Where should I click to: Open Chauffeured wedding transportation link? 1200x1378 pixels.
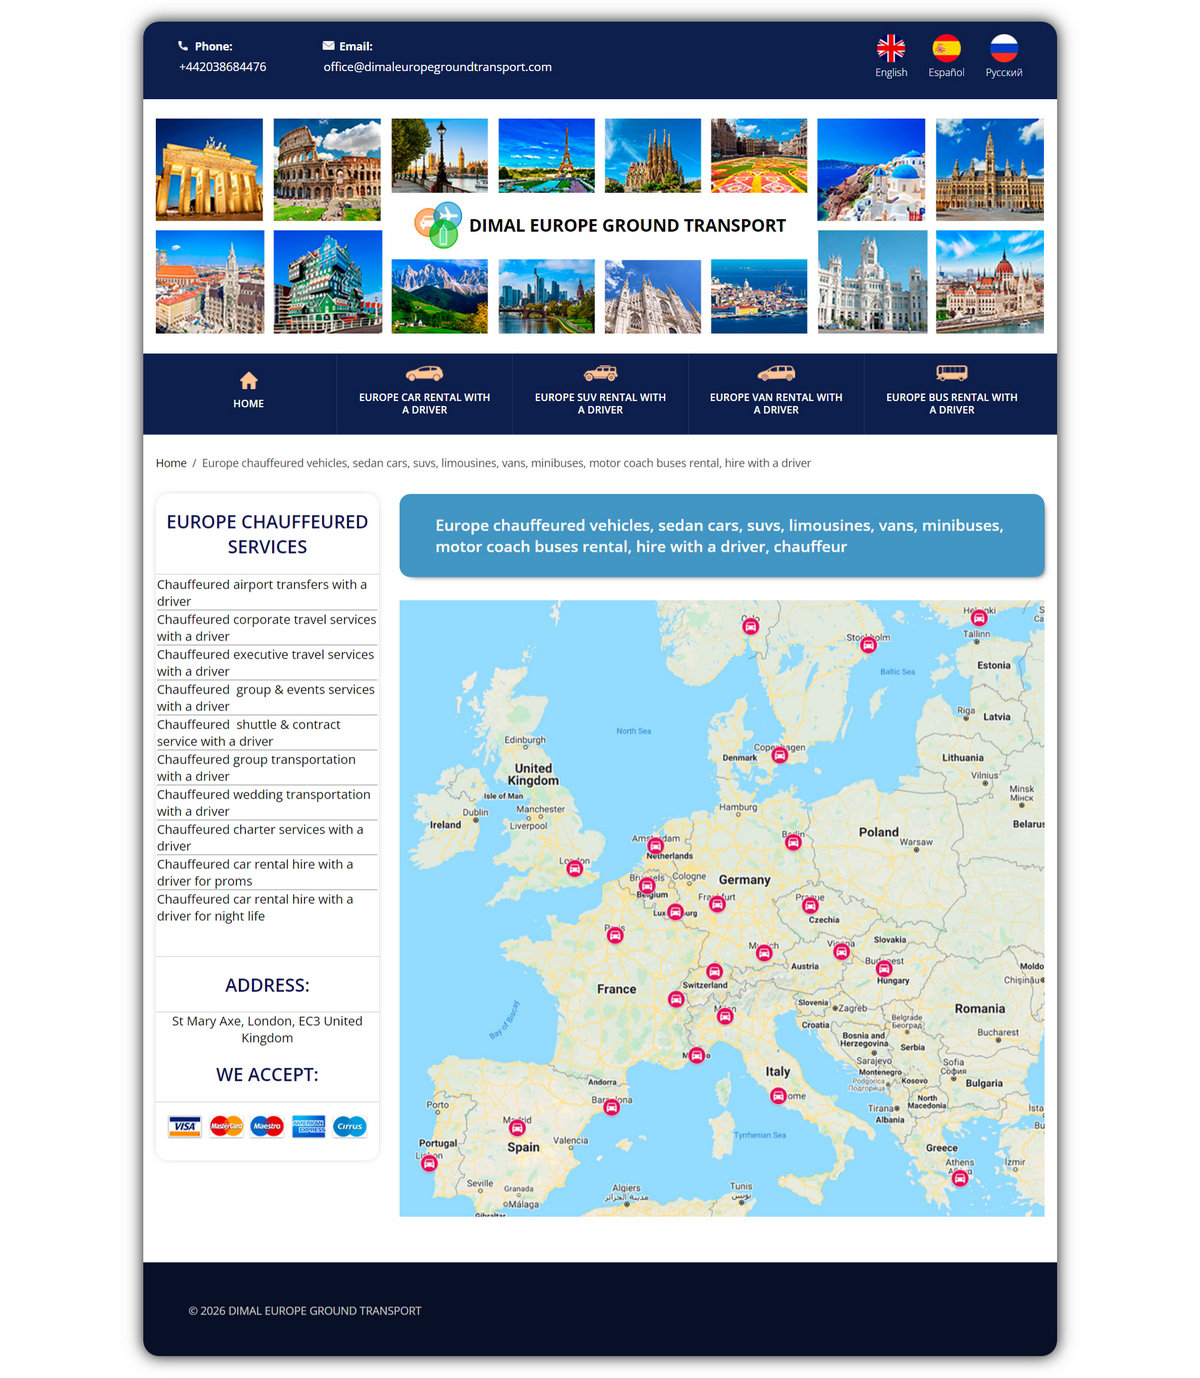pyautogui.click(x=267, y=803)
